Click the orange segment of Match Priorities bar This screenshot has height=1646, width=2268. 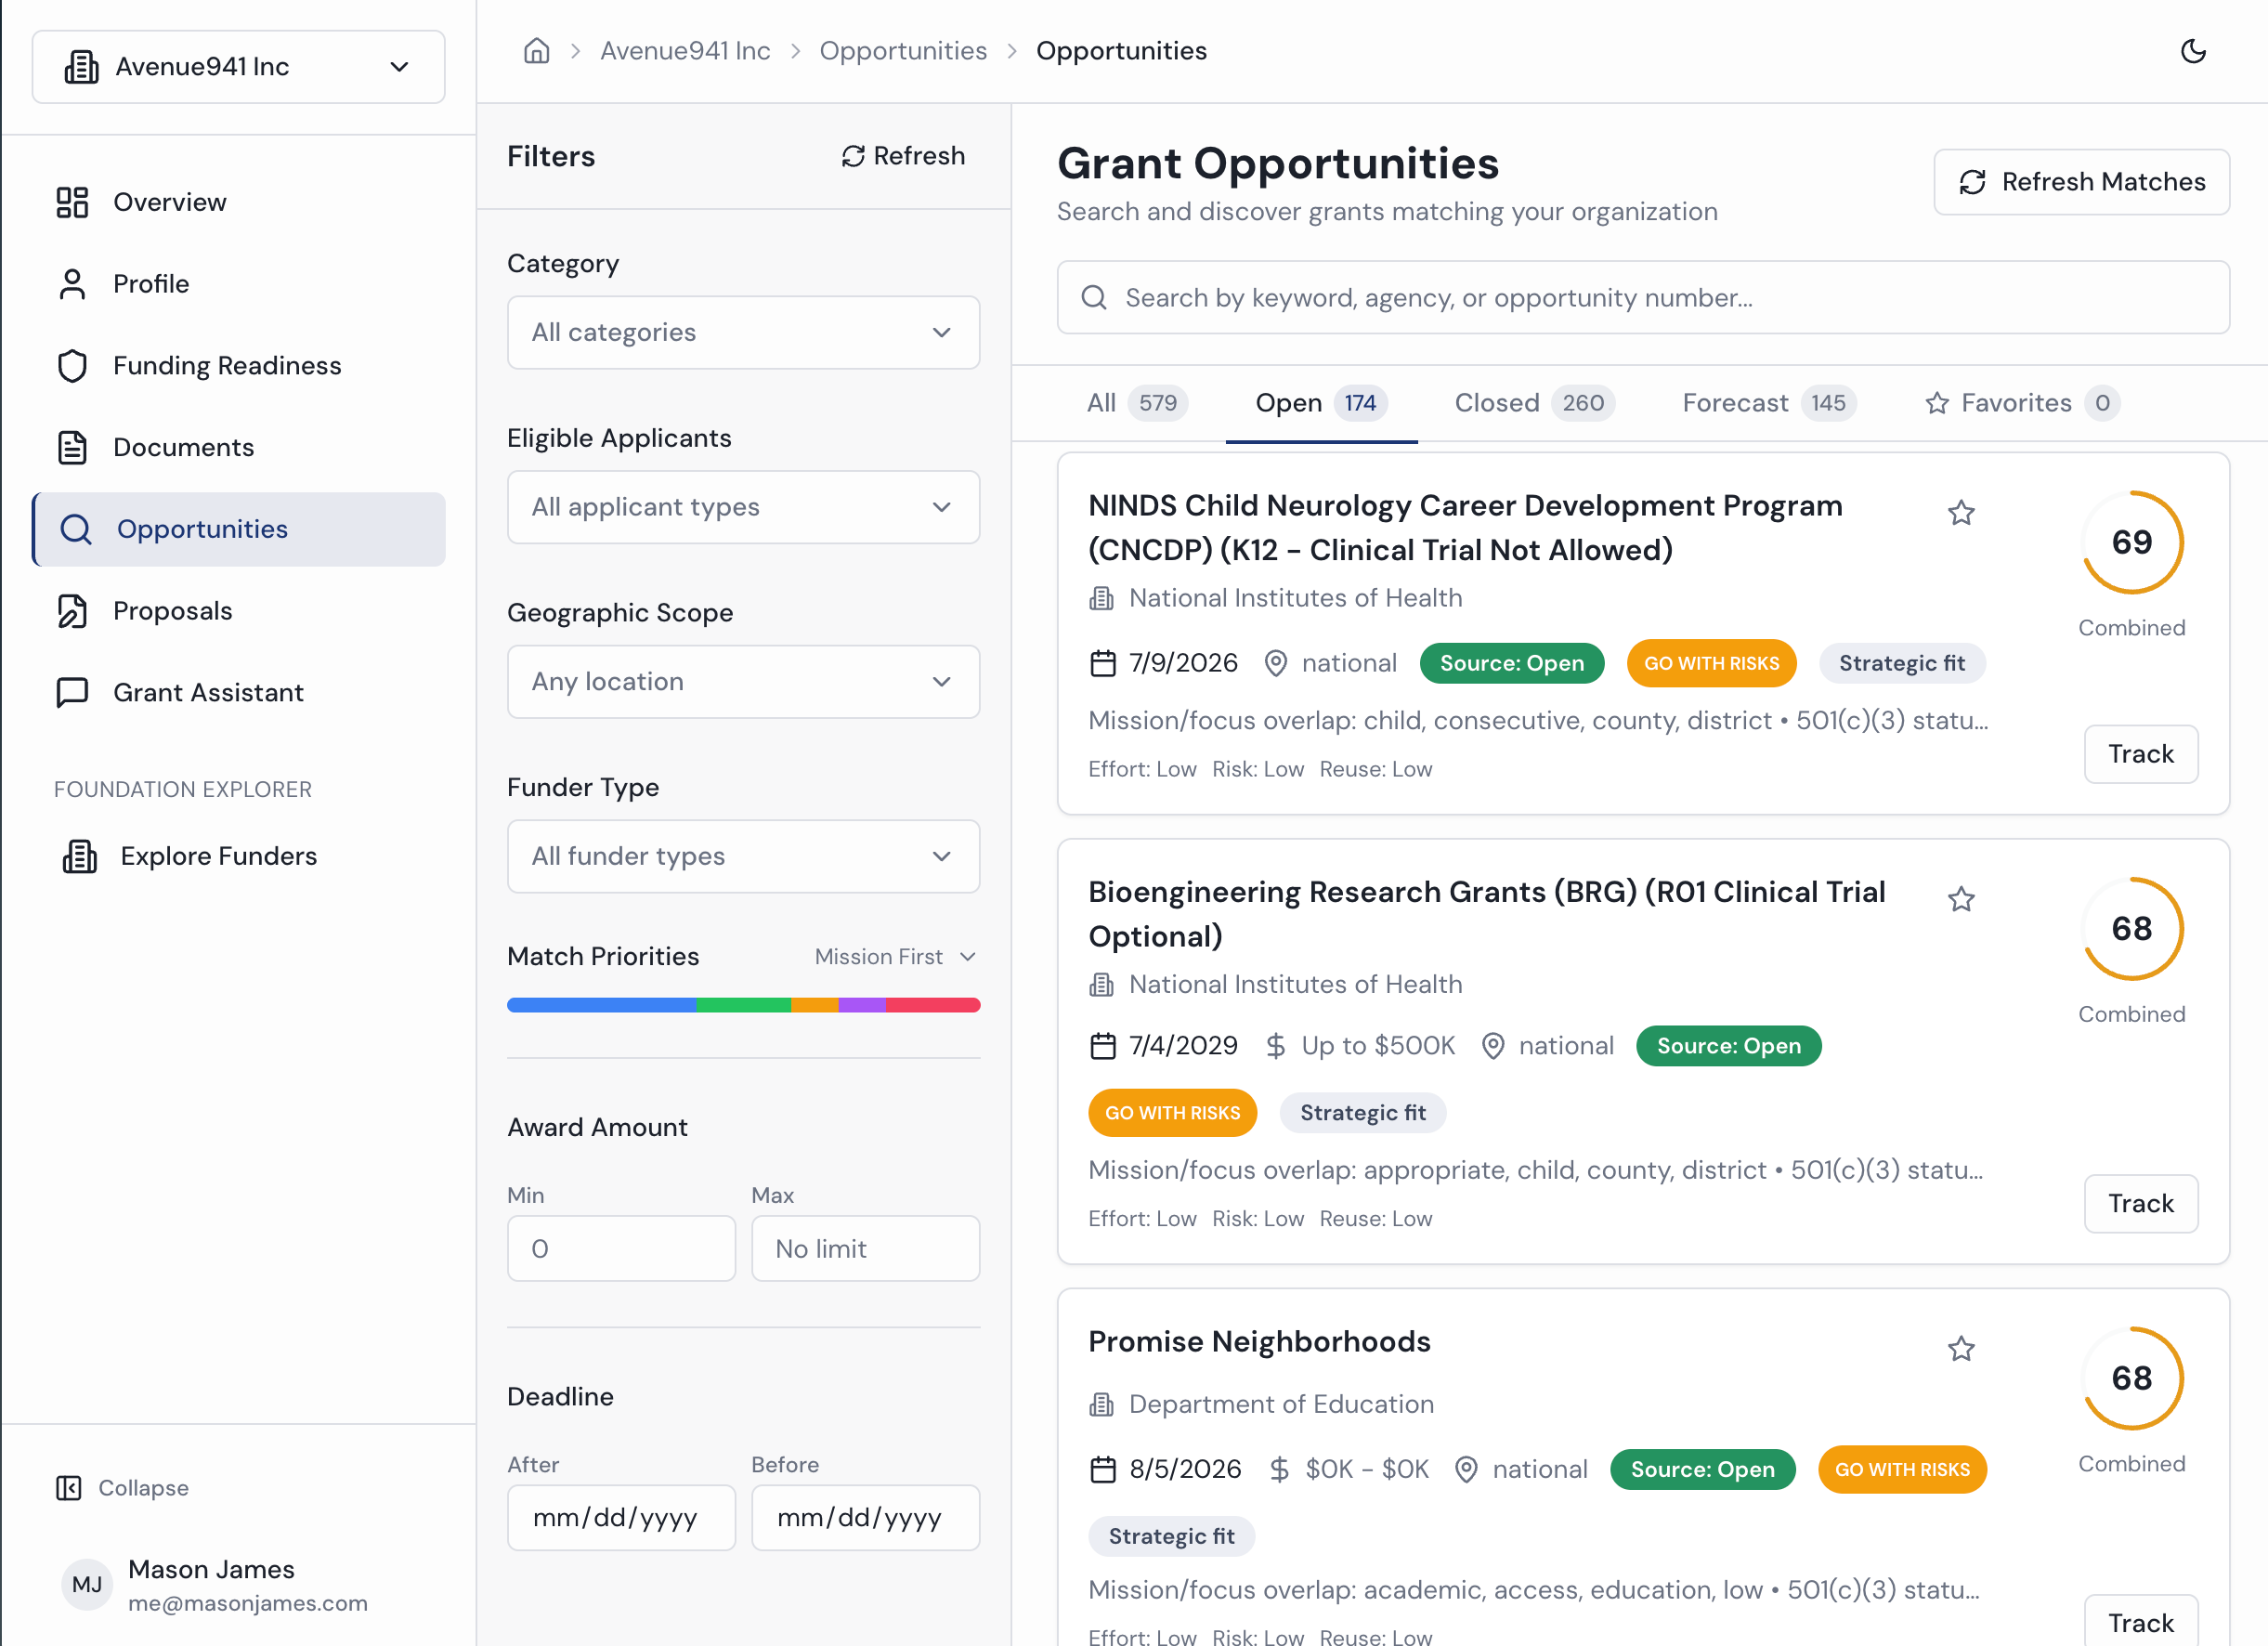815,1005
